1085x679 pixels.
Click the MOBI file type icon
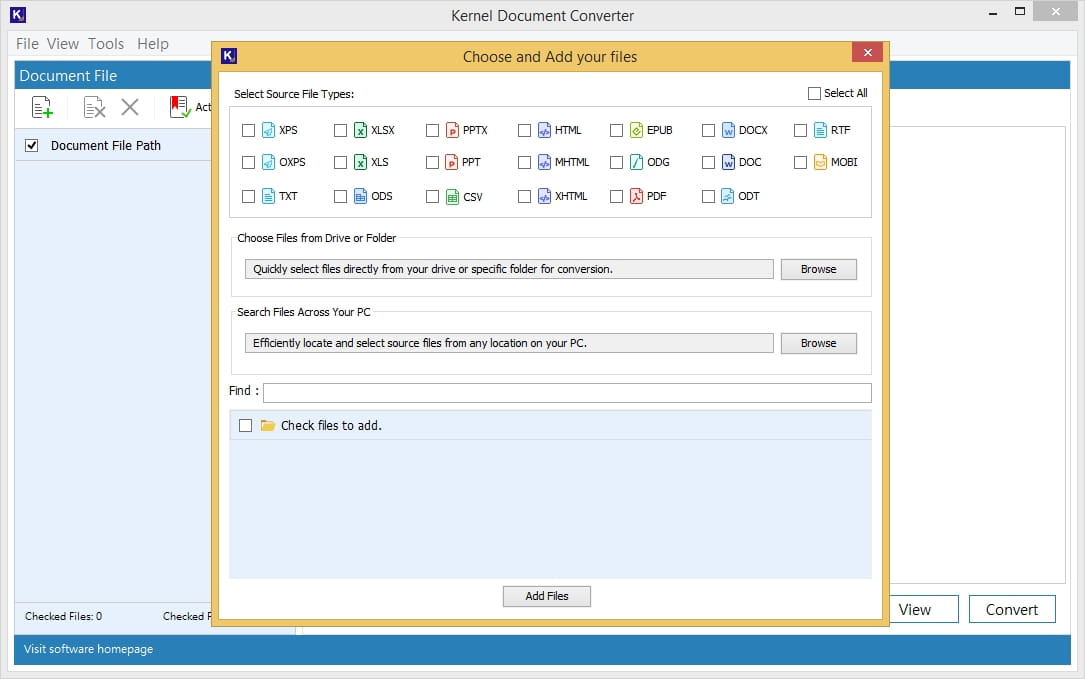click(x=821, y=162)
